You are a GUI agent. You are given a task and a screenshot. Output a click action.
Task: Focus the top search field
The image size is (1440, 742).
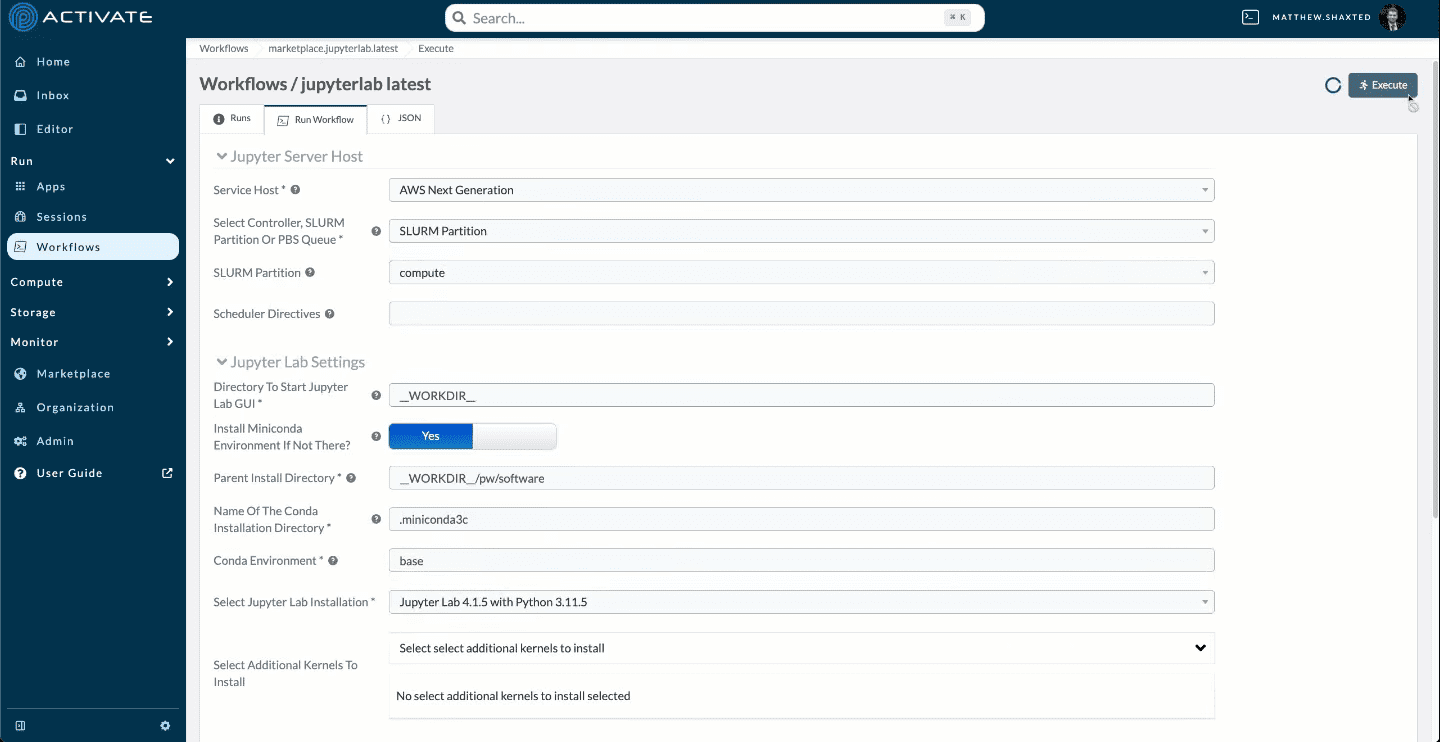pos(715,18)
